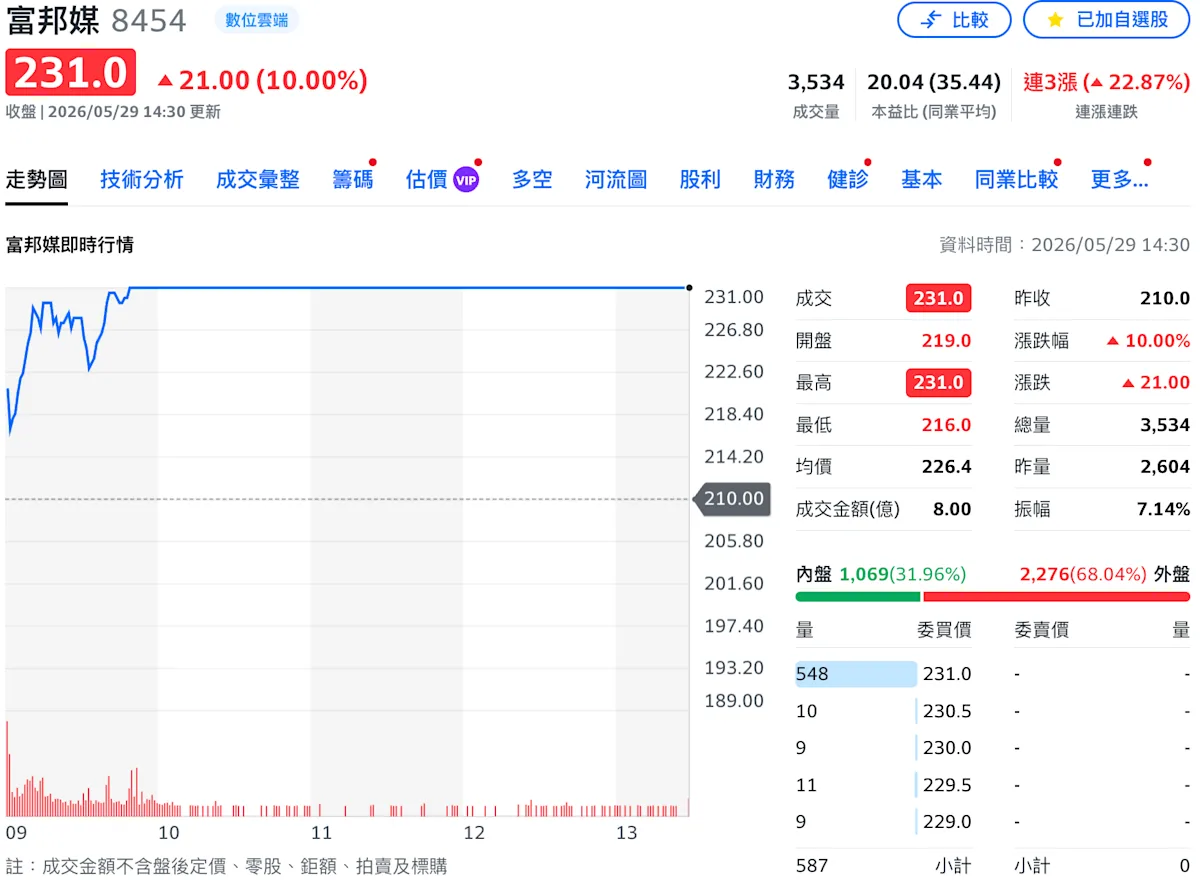The width and height of the screenshot is (1200, 880).
Task: Click the compare arrows icon
Action: [x=931, y=20]
